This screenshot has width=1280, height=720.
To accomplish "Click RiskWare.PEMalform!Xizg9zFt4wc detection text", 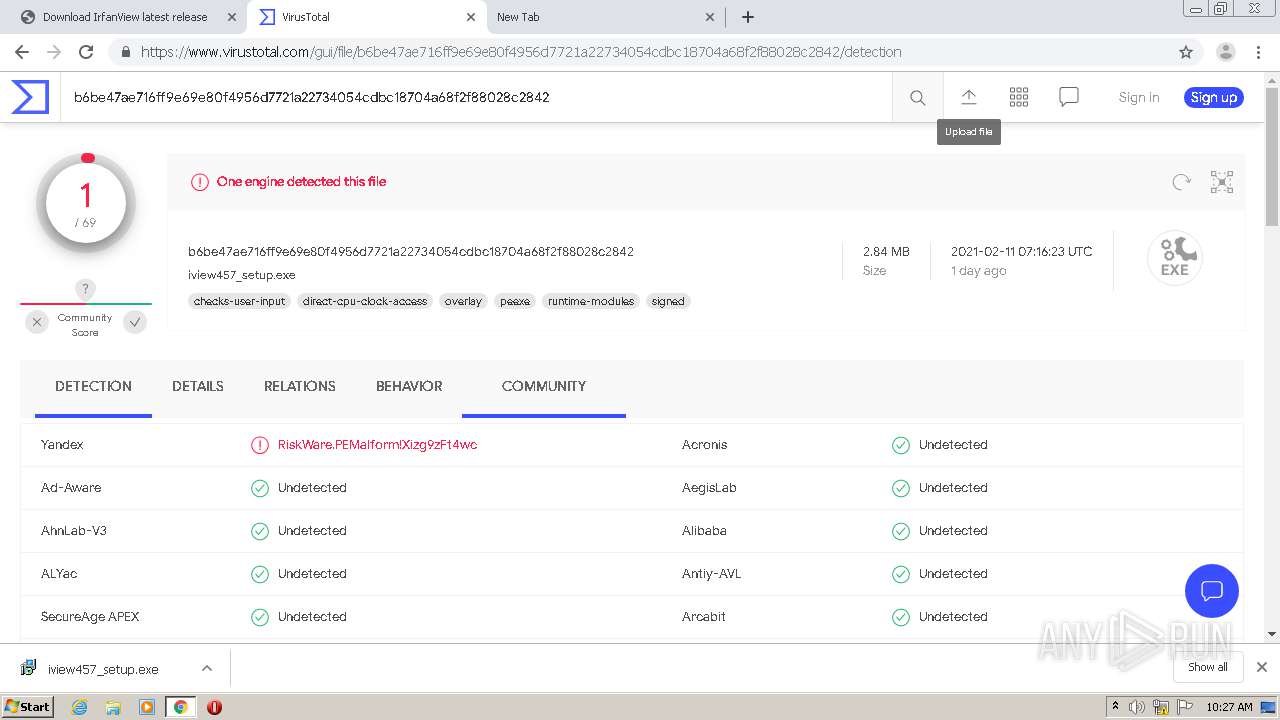I will point(377,445).
